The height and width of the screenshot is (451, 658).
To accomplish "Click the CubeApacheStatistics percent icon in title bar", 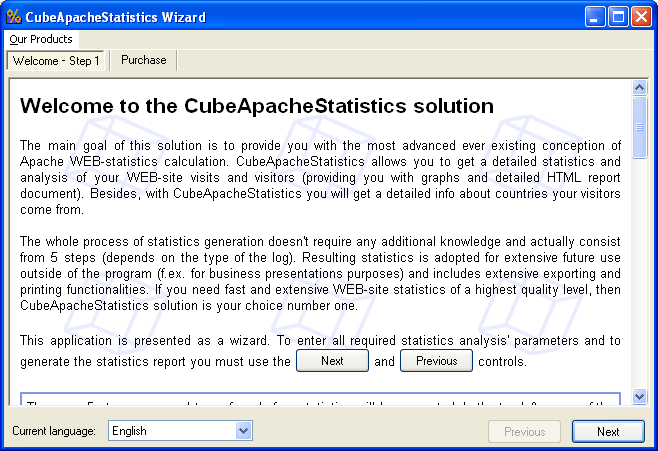I will [x=13, y=17].
